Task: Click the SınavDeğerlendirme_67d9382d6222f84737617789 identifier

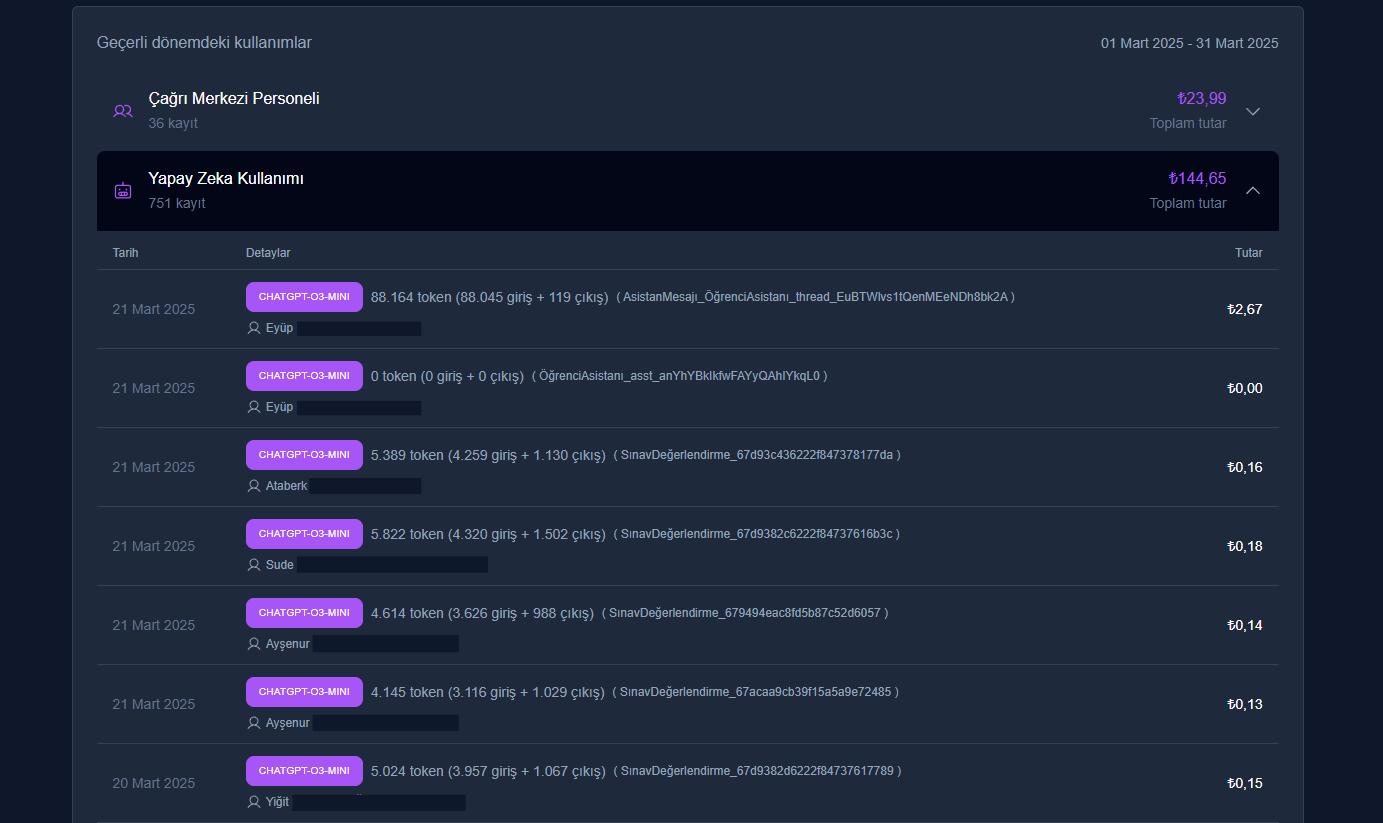Action: [758, 771]
